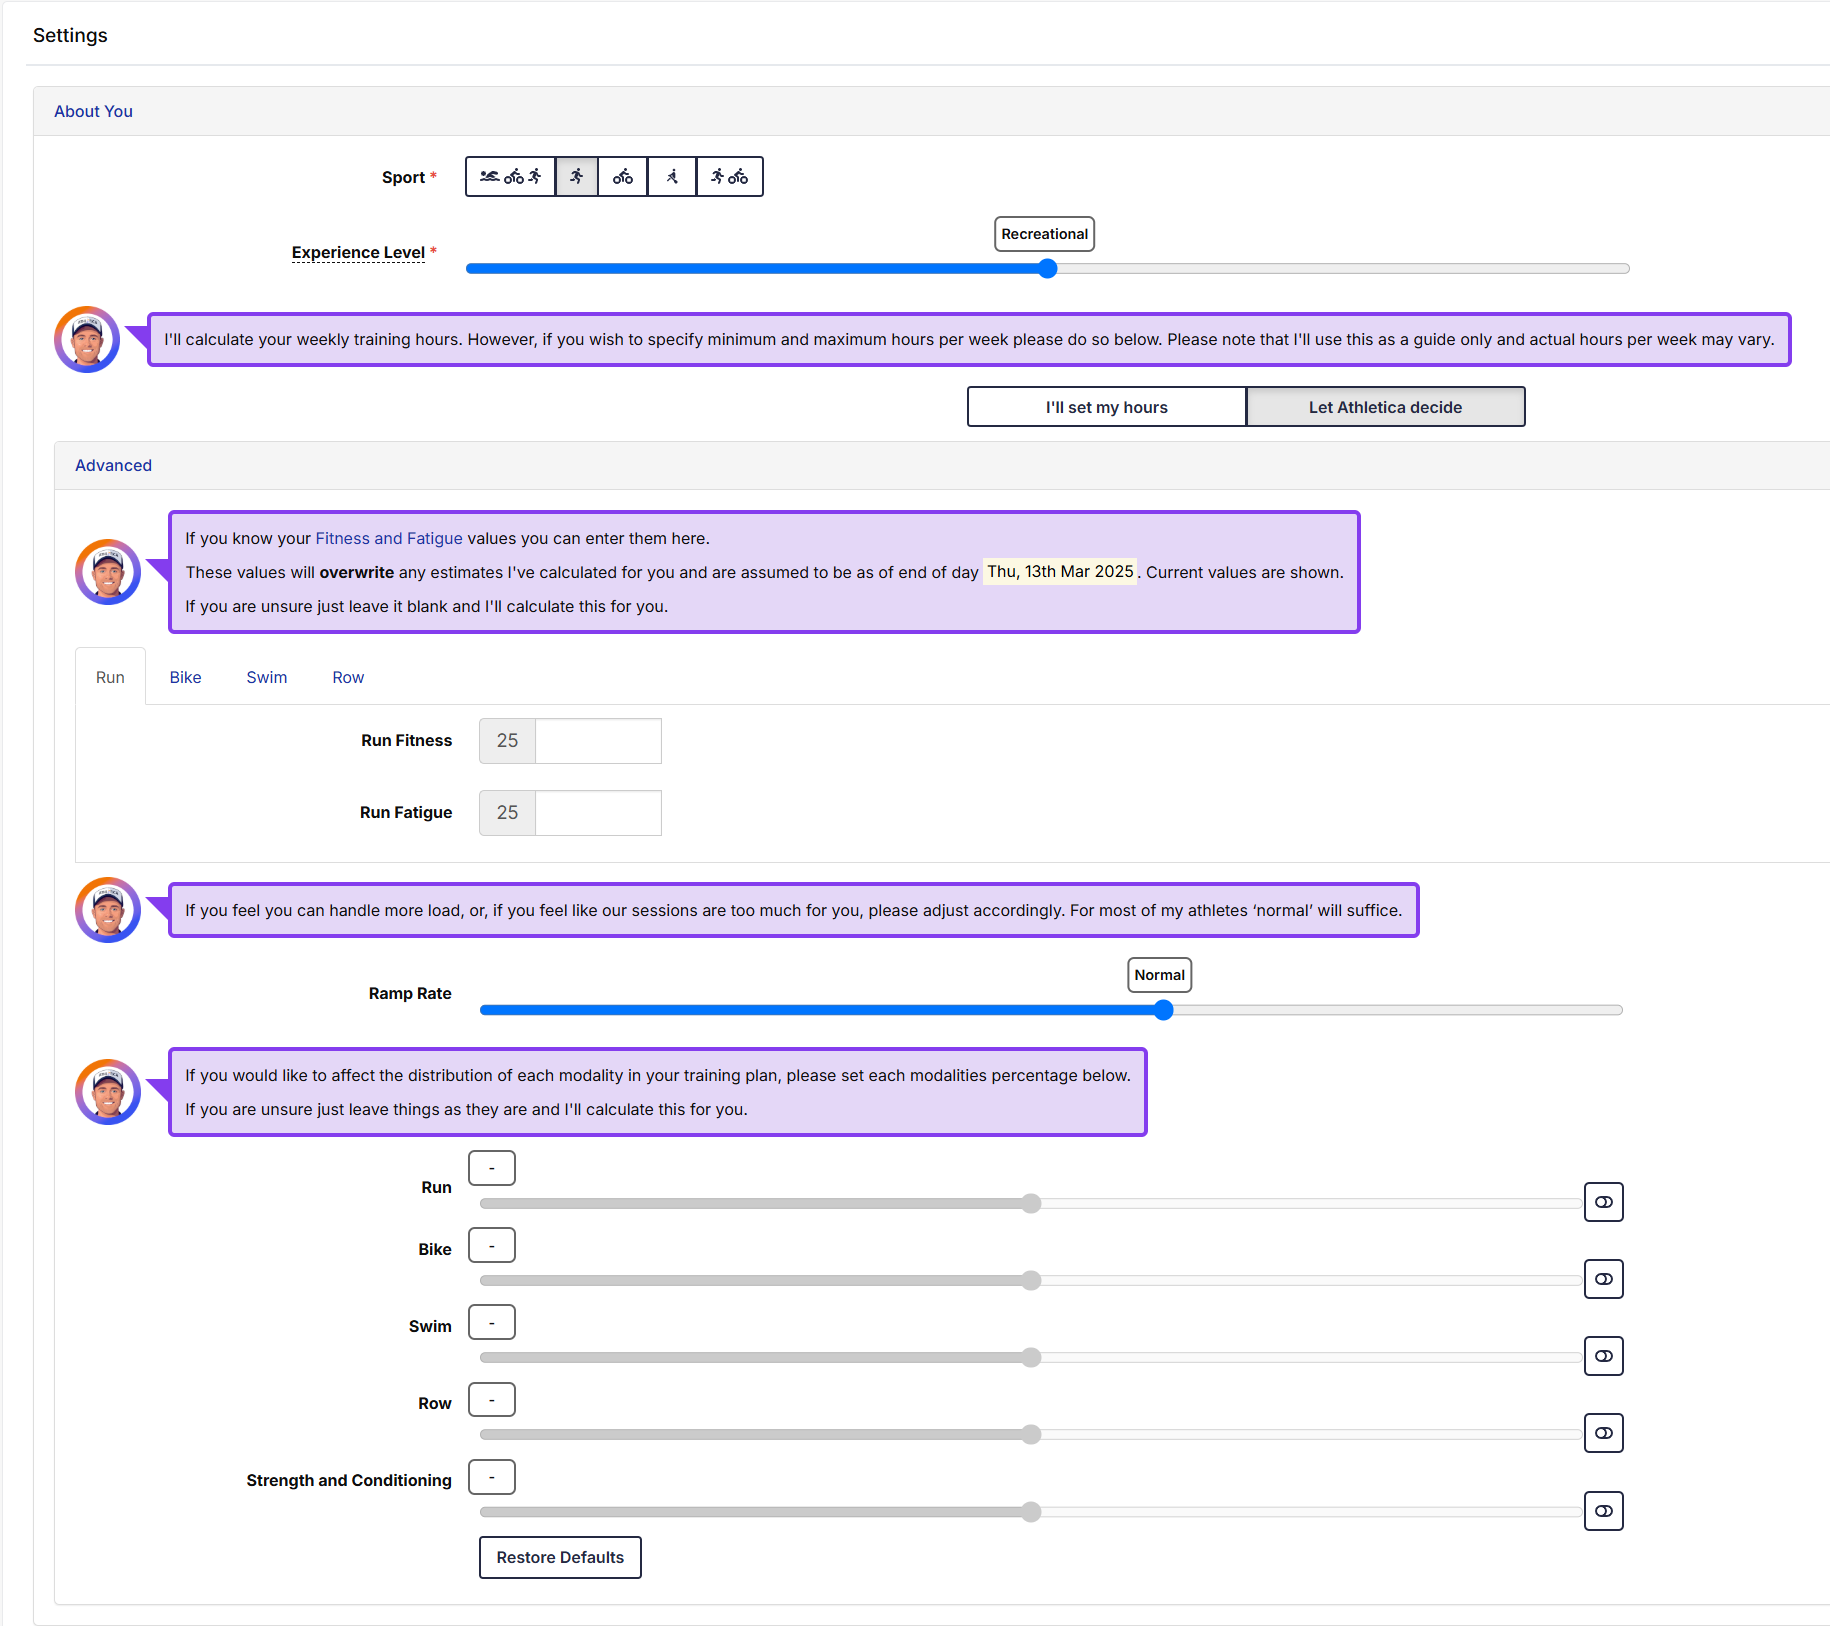Select the triathlon swim-bike-run sport option
Viewport: 1830px width, 1626px height.
tap(510, 177)
